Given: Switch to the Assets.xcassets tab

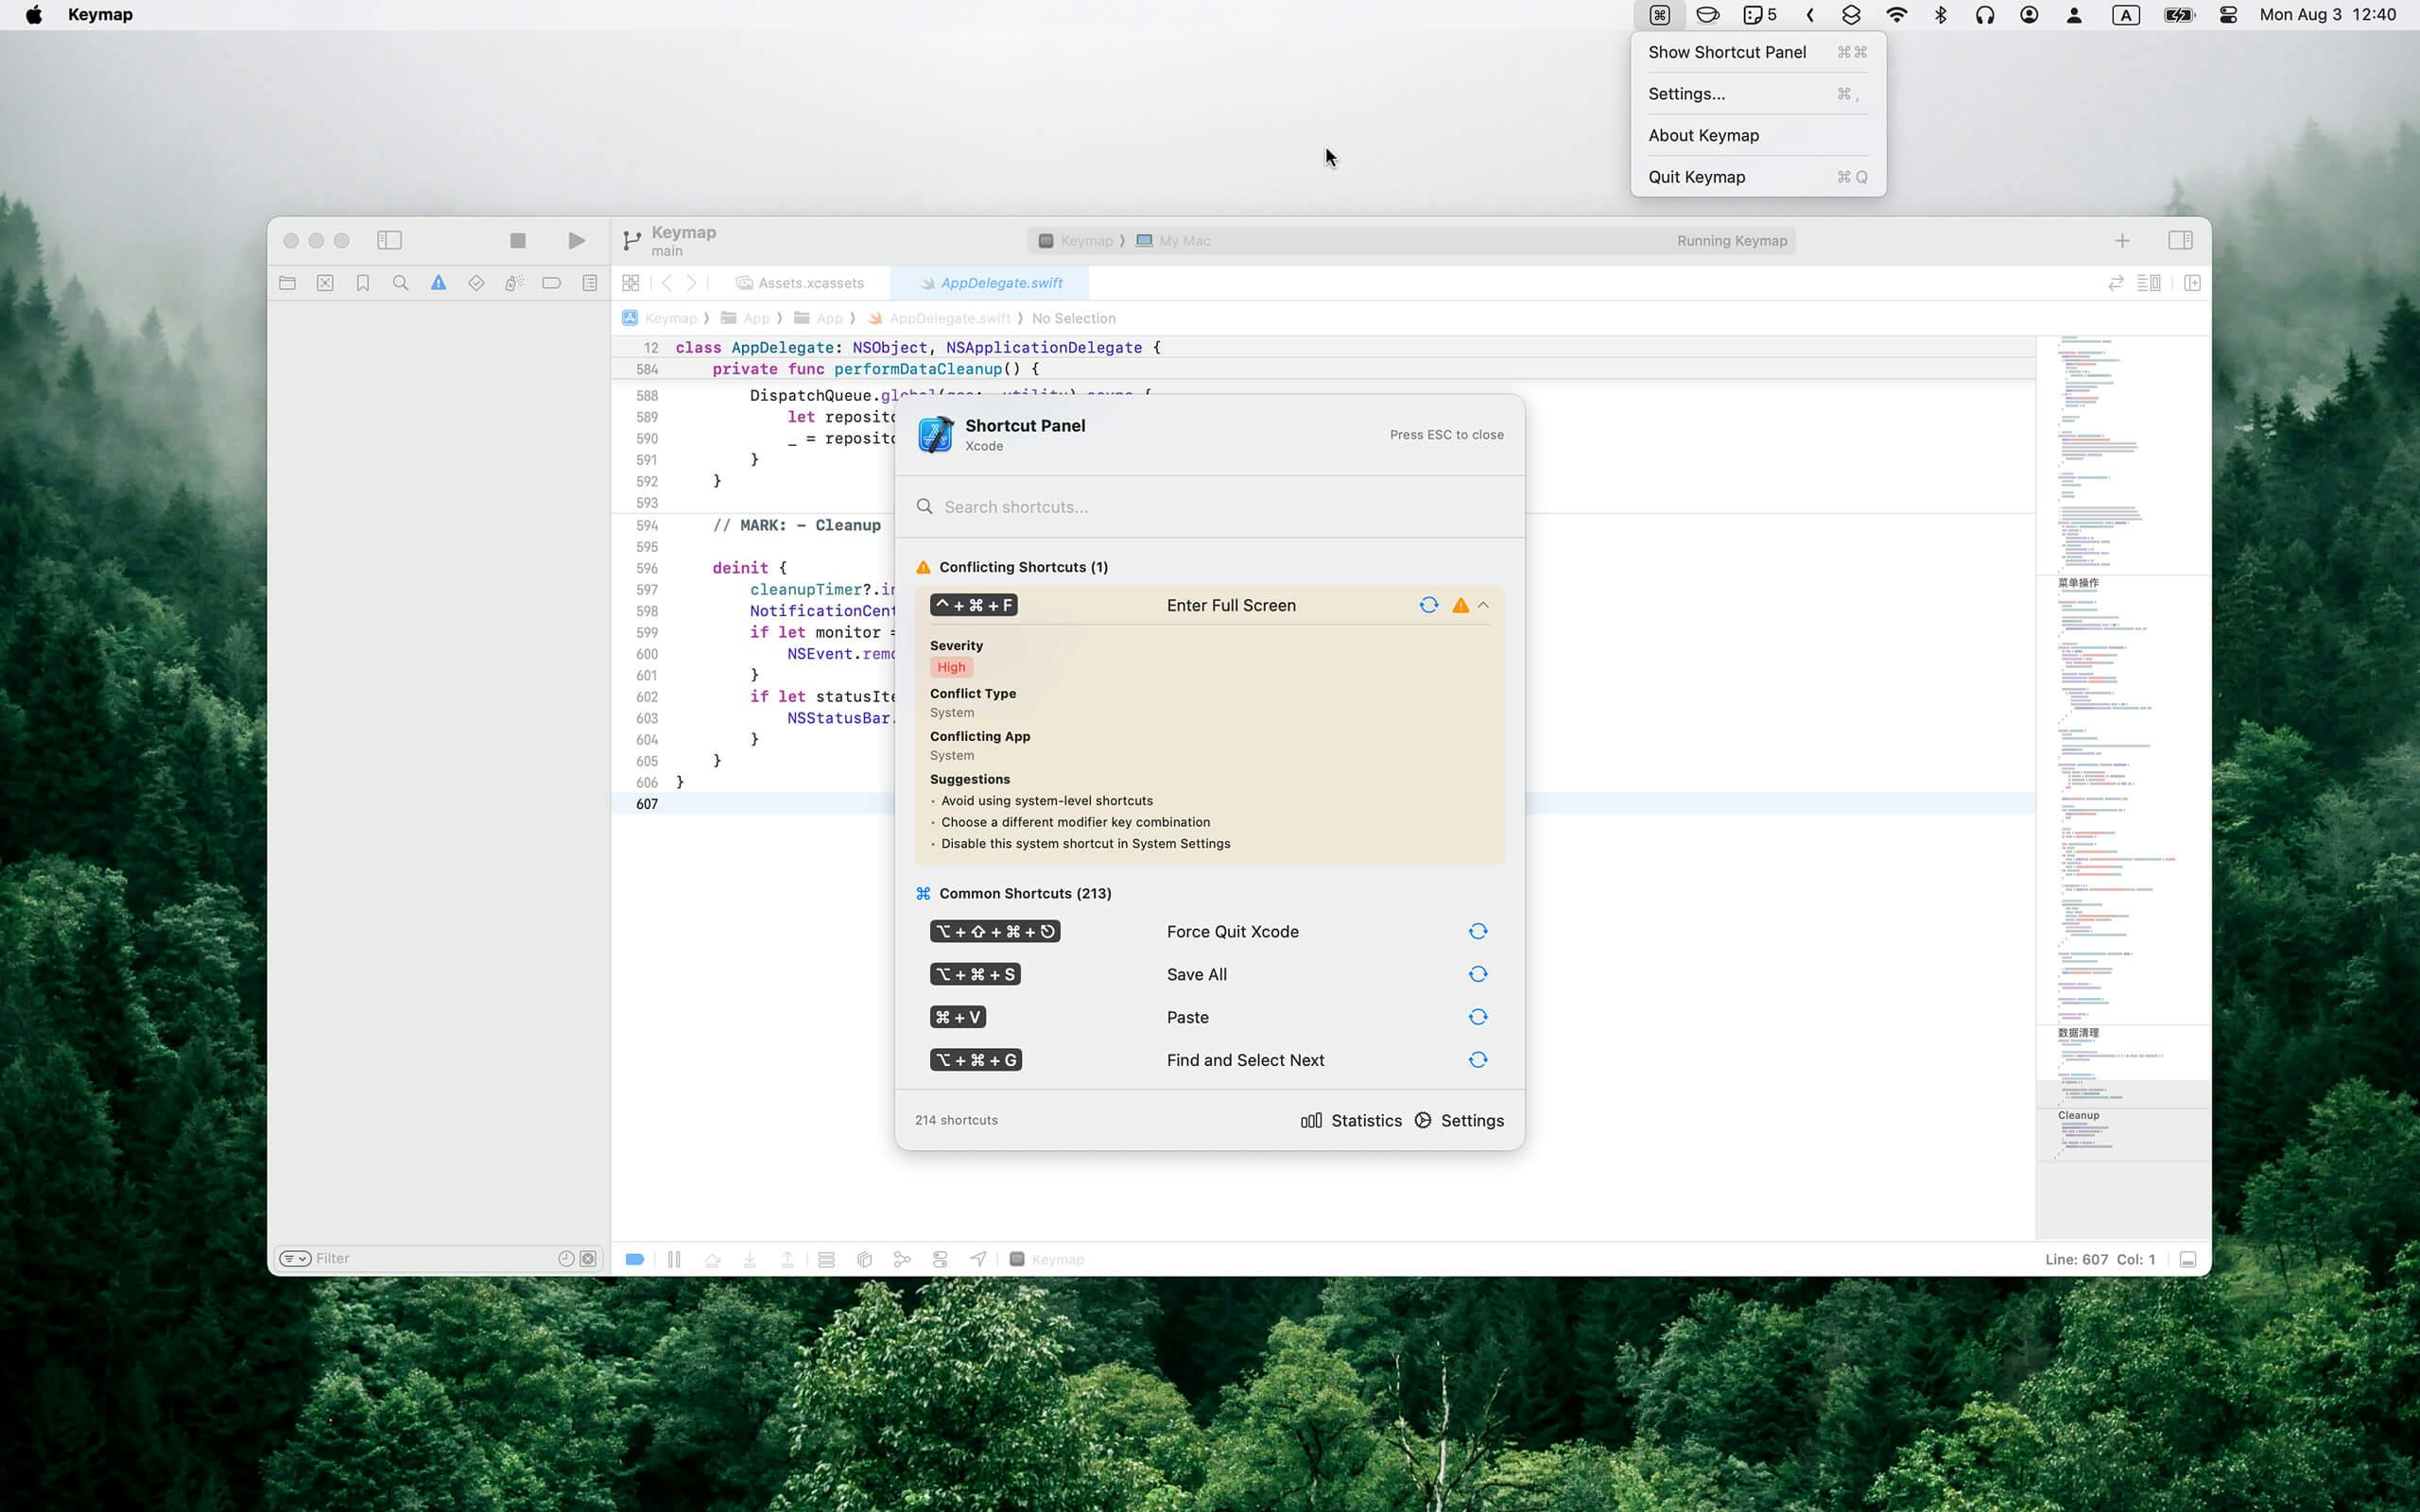Looking at the screenshot, I should 800,283.
